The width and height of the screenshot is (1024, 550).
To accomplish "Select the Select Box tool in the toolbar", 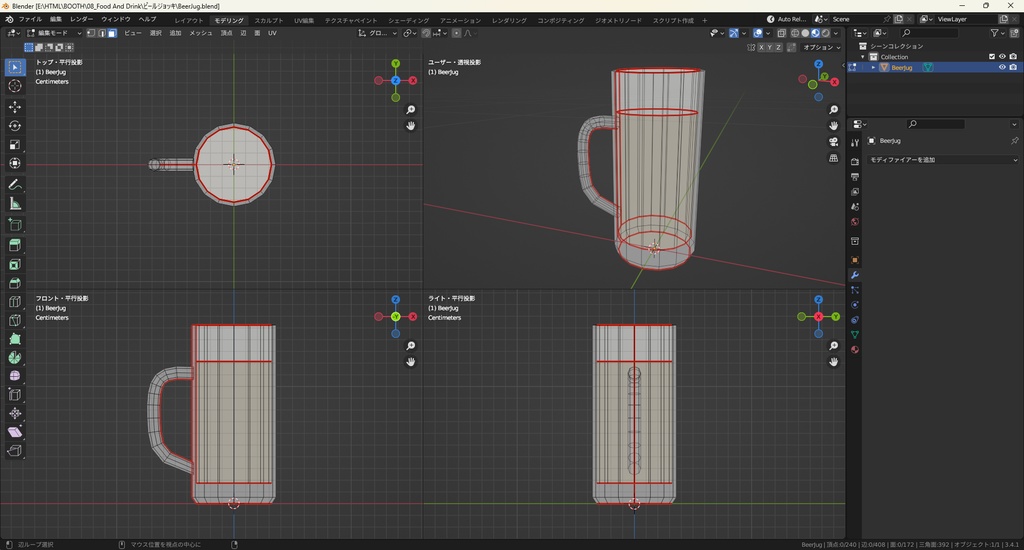I will point(15,67).
